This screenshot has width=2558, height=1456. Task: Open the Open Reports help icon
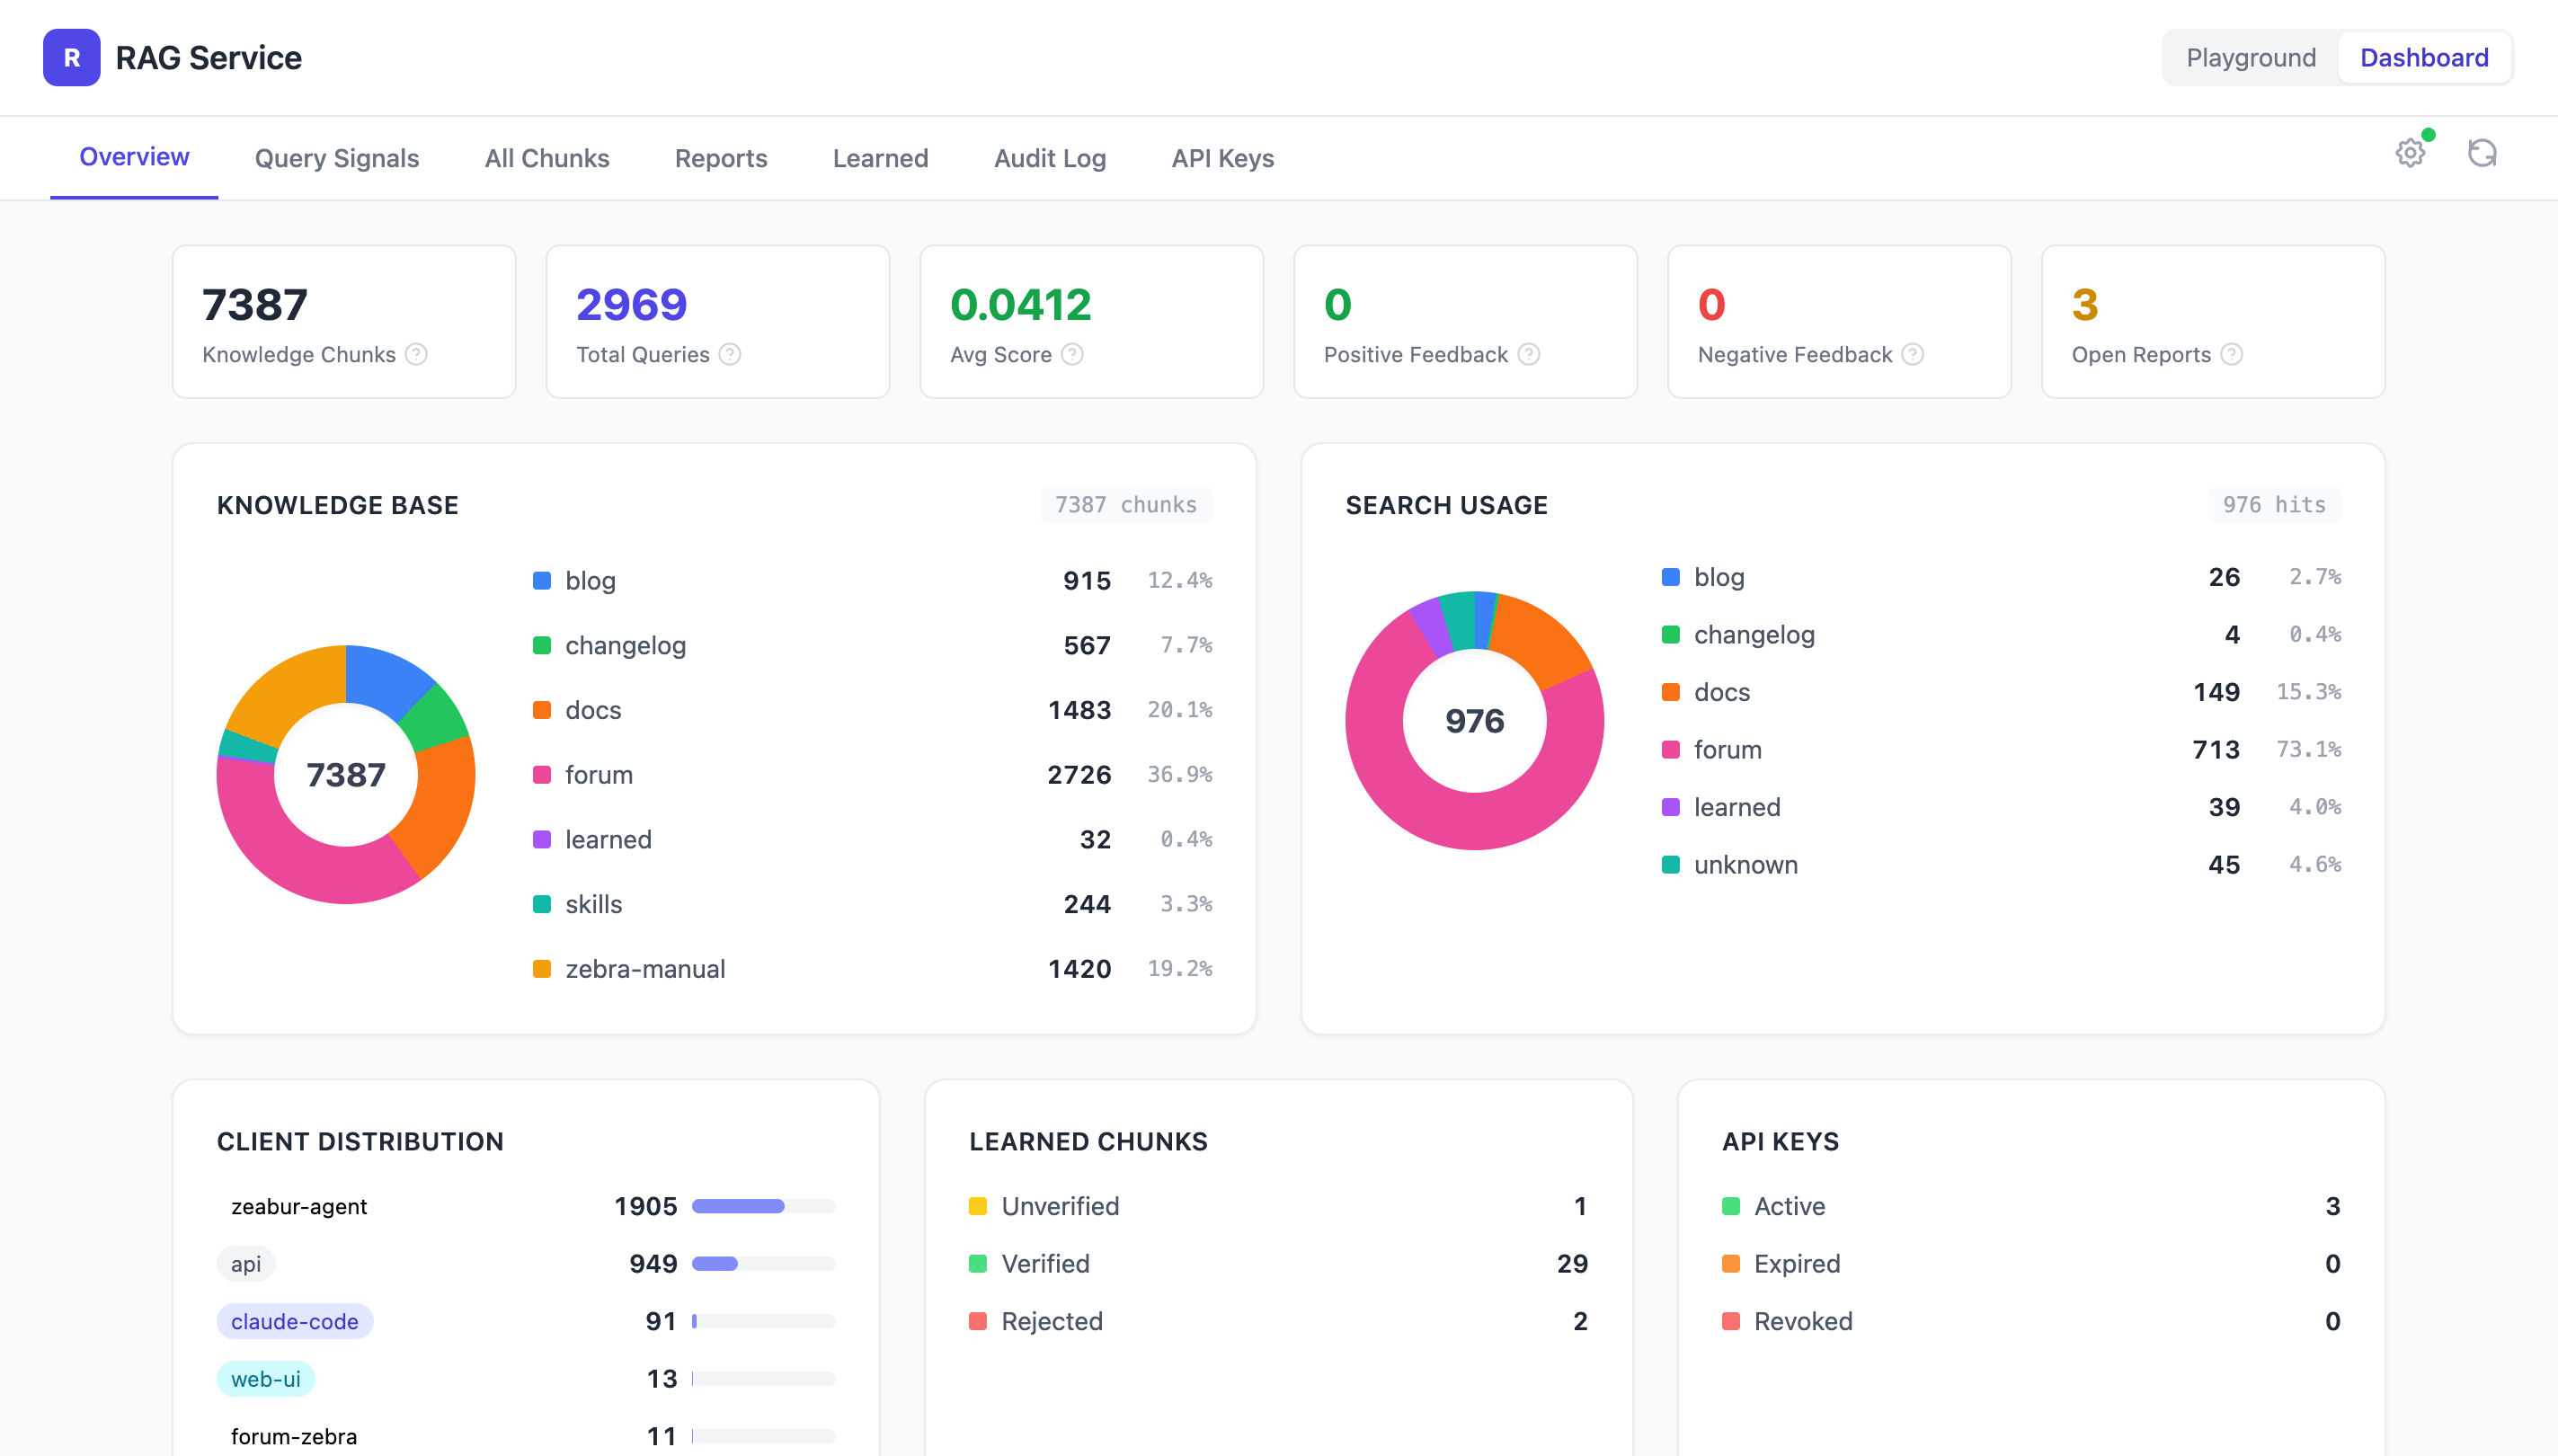(2231, 354)
